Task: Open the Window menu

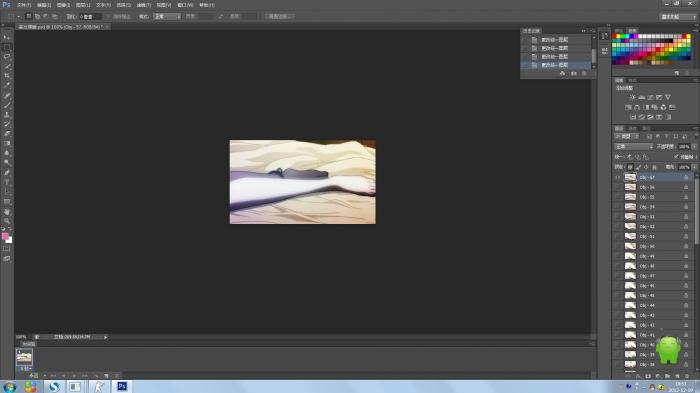Action: coord(185,5)
